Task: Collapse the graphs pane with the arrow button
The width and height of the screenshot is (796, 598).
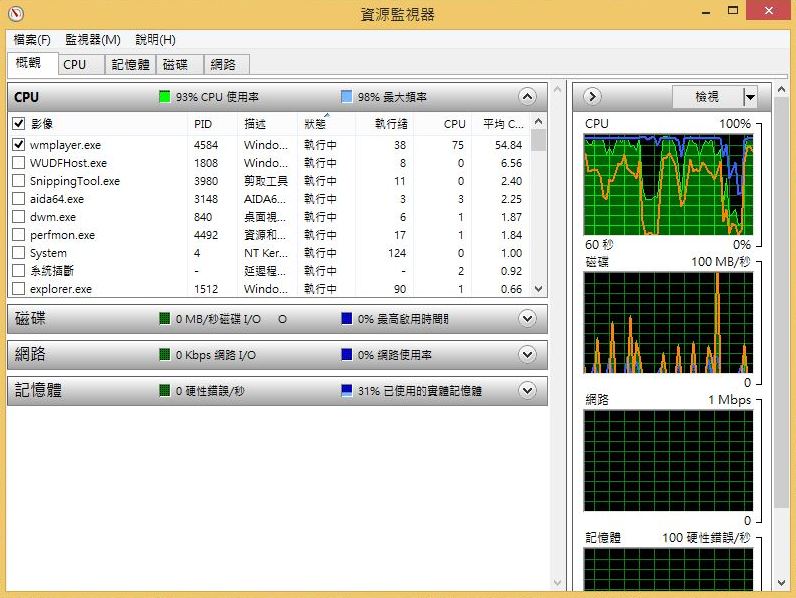Action: coord(592,96)
